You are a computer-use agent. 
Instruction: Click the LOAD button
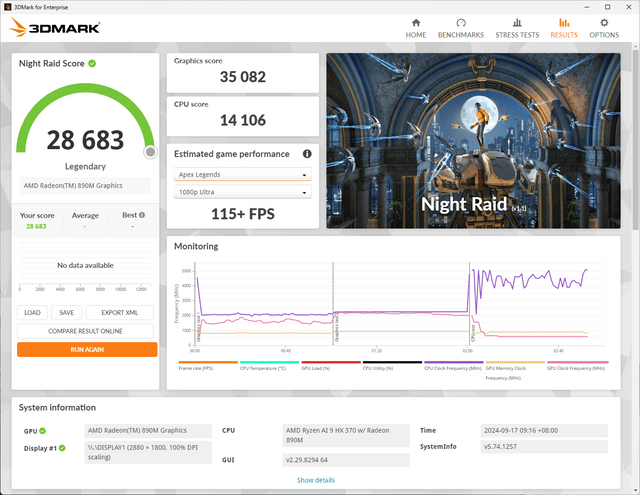[32, 313]
